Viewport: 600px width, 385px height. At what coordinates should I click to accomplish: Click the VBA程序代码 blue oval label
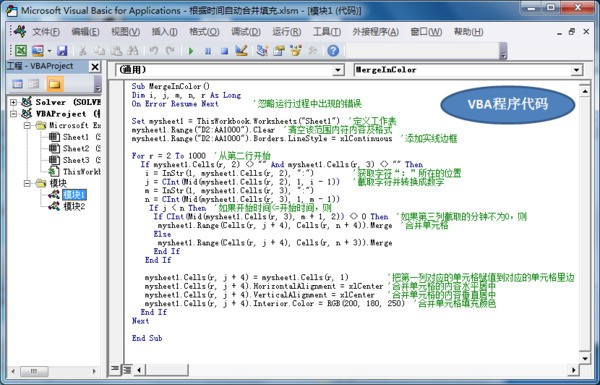508,104
